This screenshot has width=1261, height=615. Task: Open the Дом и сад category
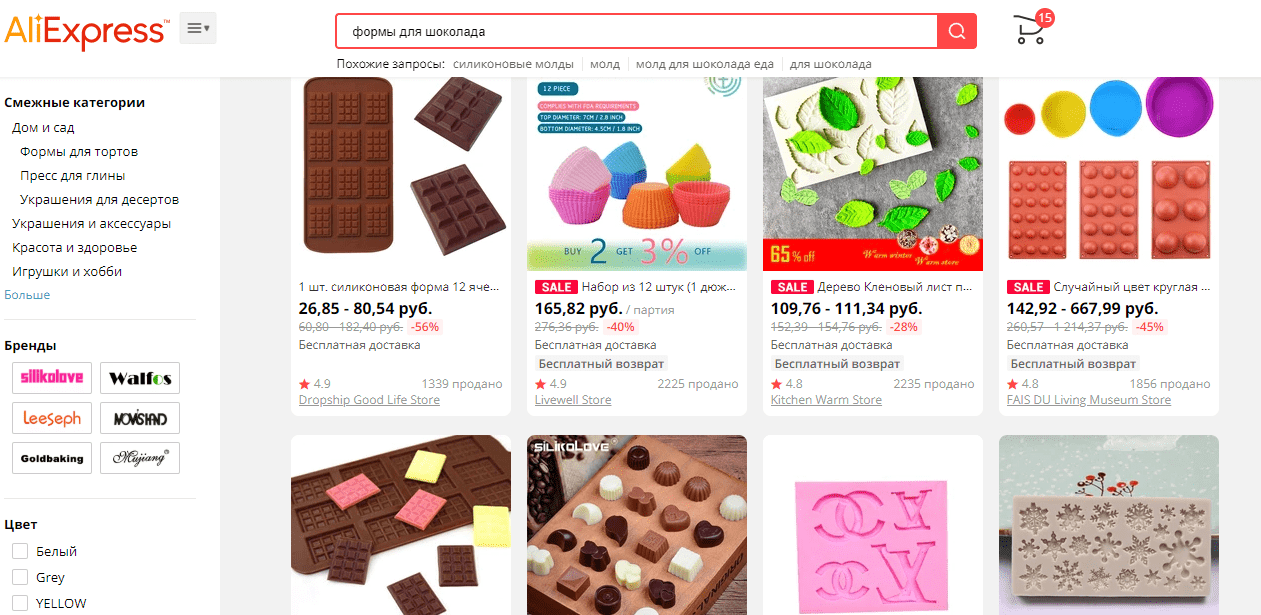click(43, 128)
